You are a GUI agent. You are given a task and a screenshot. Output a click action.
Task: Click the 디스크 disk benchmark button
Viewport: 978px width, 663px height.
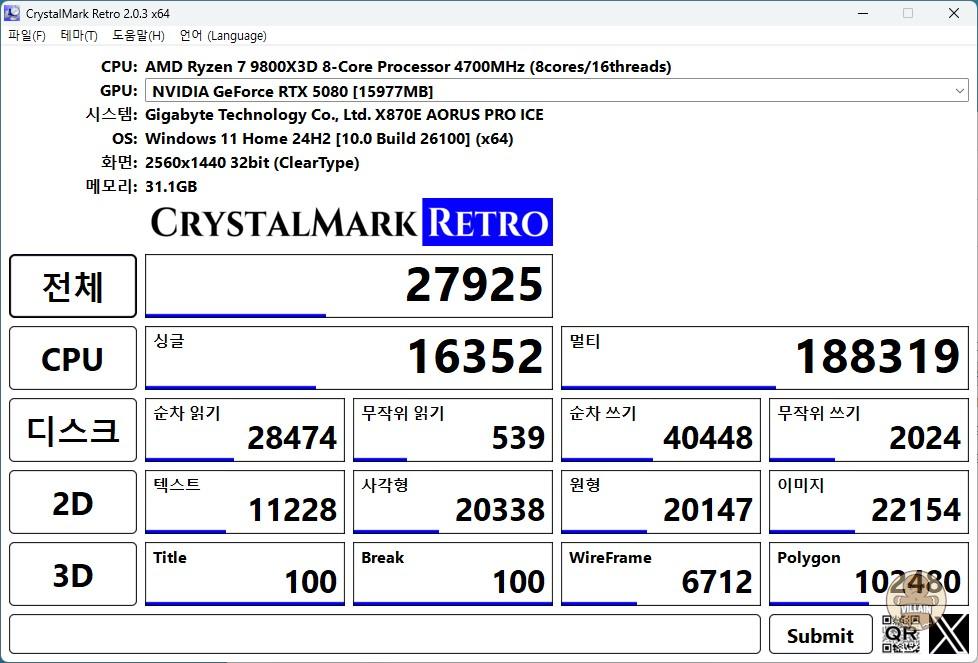click(73, 430)
